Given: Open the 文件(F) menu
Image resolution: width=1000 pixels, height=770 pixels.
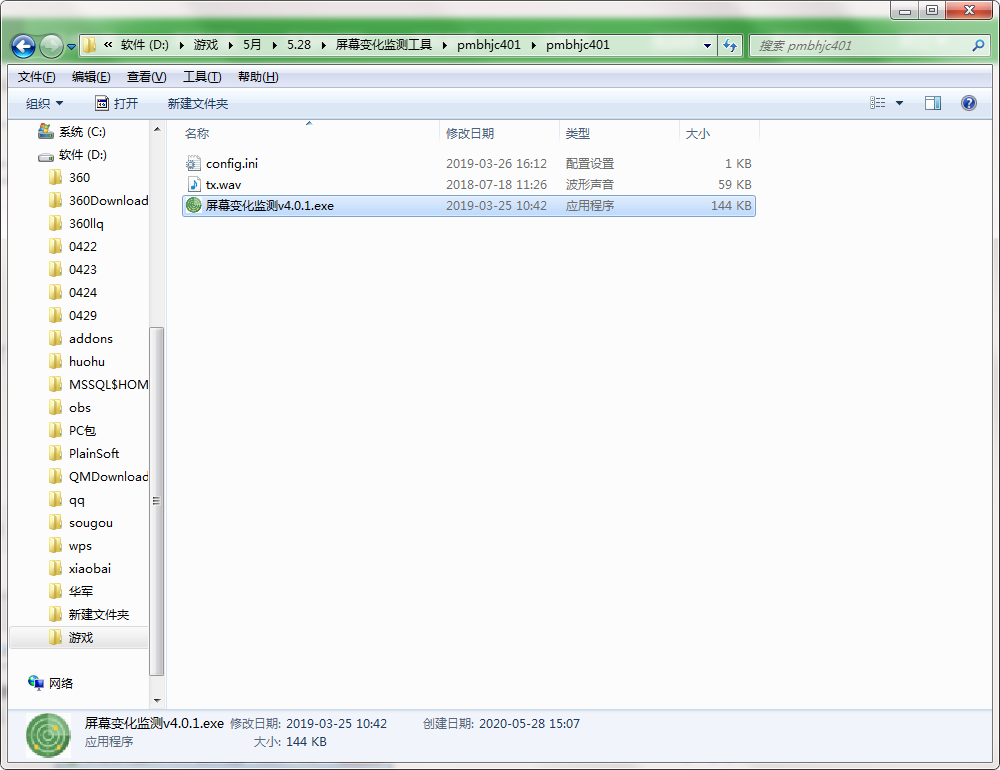Looking at the screenshot, I should pos(36,77).
